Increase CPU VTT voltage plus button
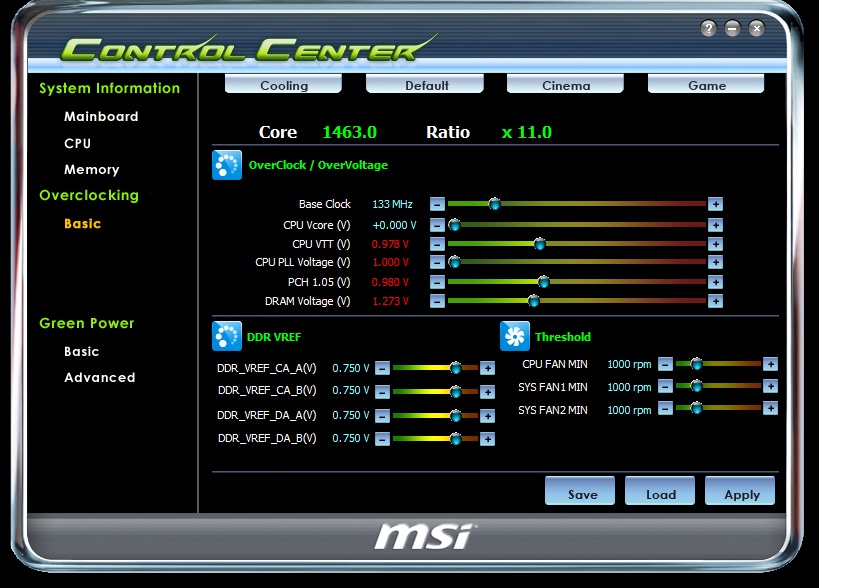The image size is (864, 588). click(x=715, y=244)
